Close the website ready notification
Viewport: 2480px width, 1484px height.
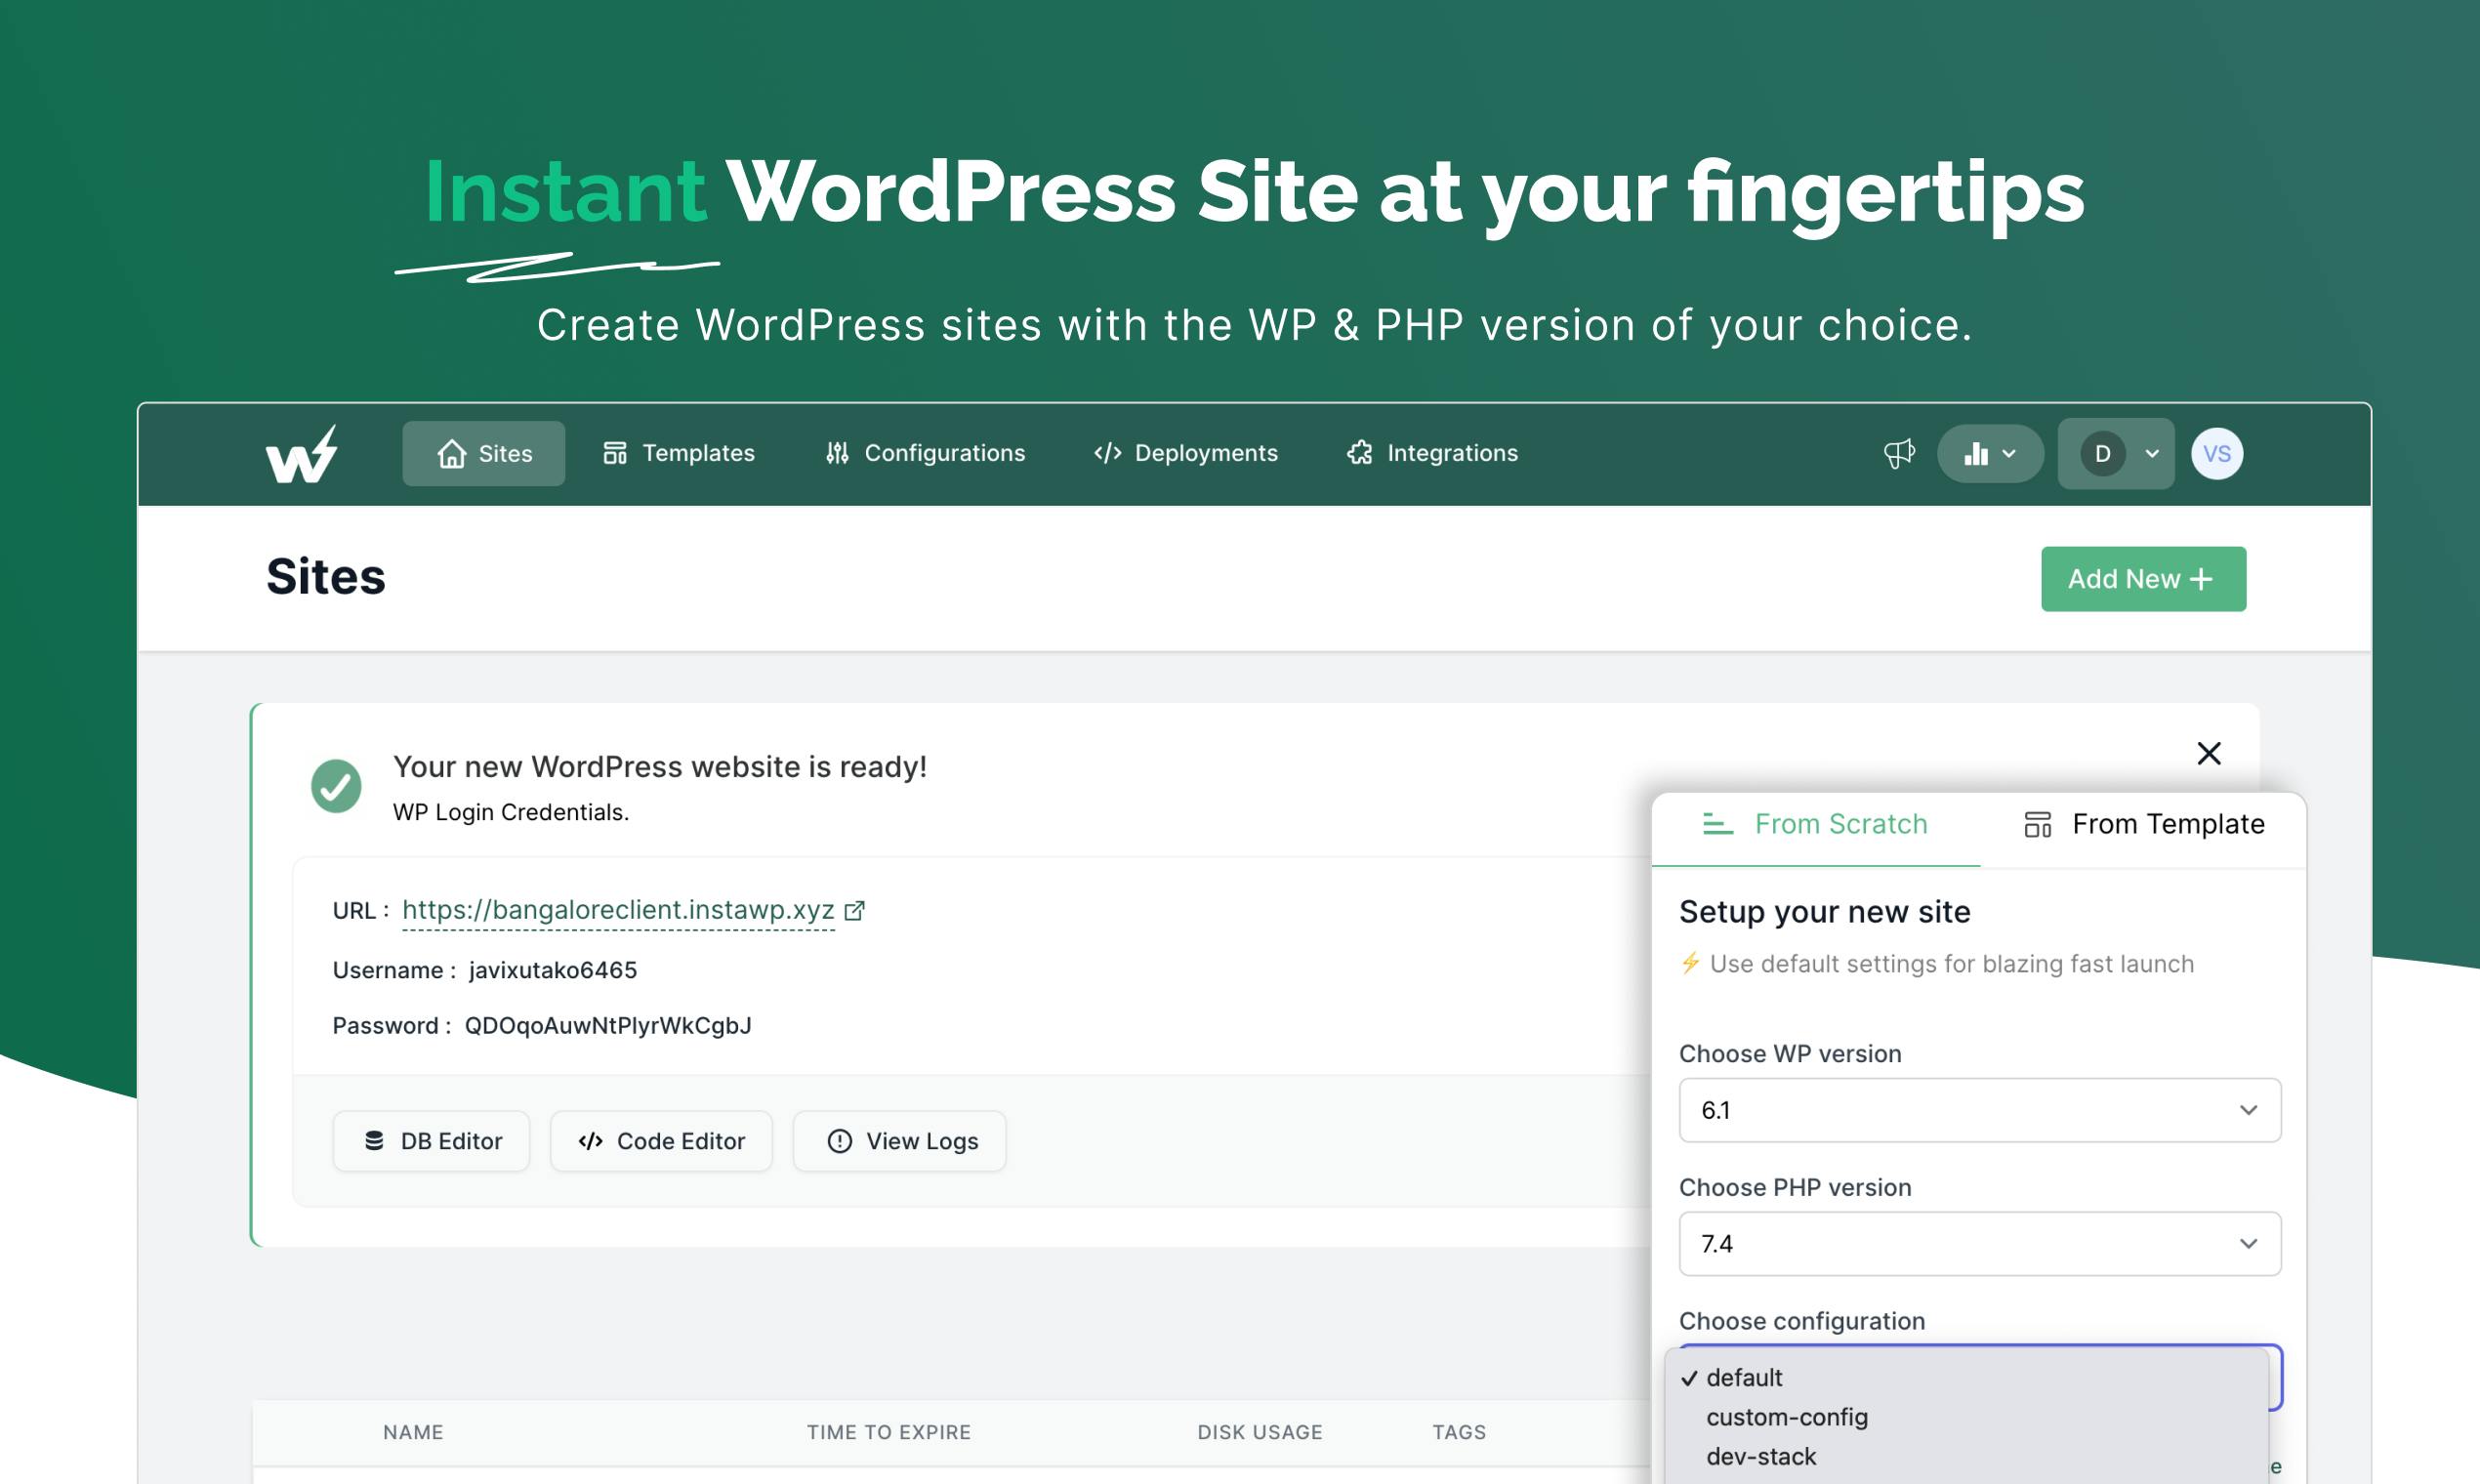2209,753
